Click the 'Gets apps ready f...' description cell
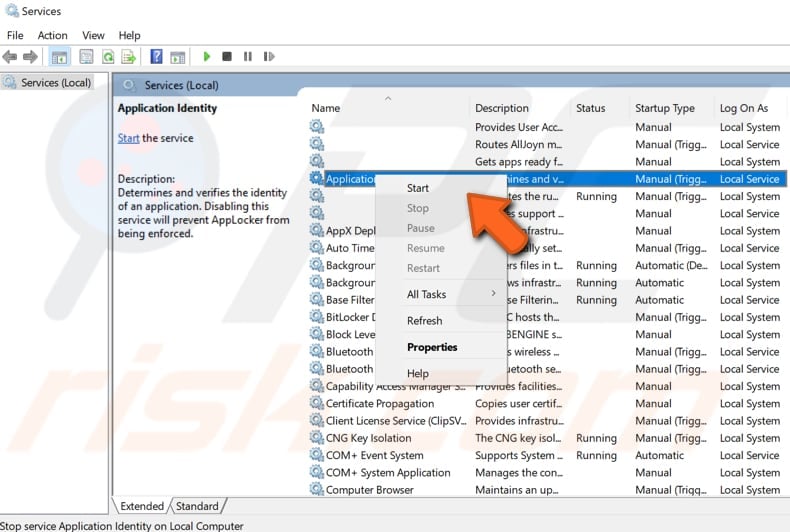 point(519,162)
